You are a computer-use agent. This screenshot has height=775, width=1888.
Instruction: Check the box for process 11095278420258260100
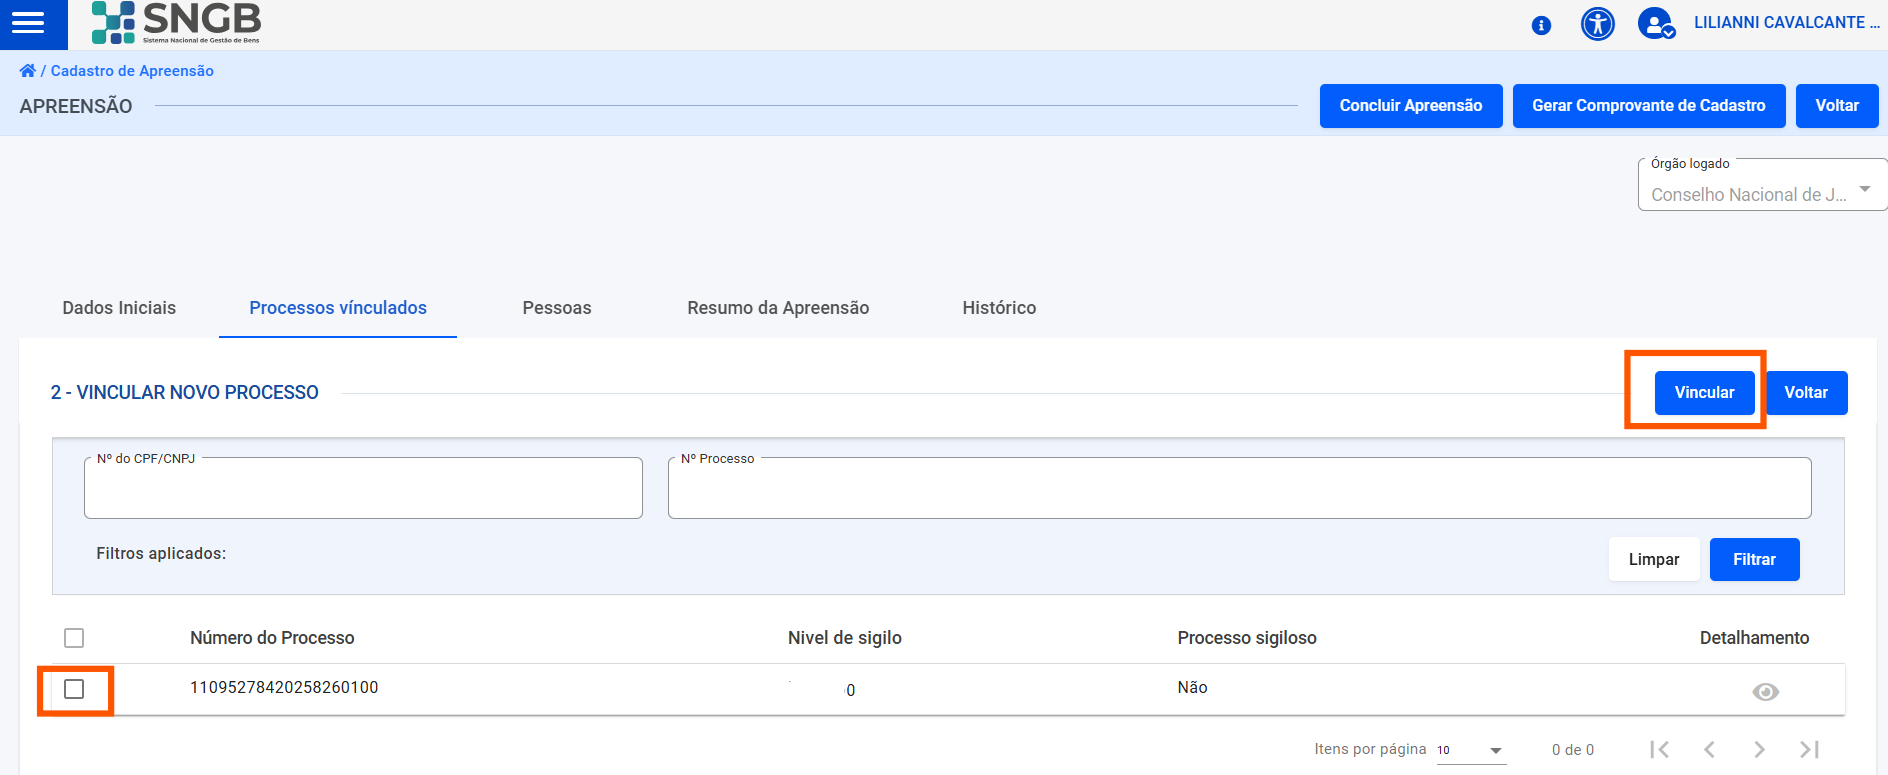pos(74,689)
